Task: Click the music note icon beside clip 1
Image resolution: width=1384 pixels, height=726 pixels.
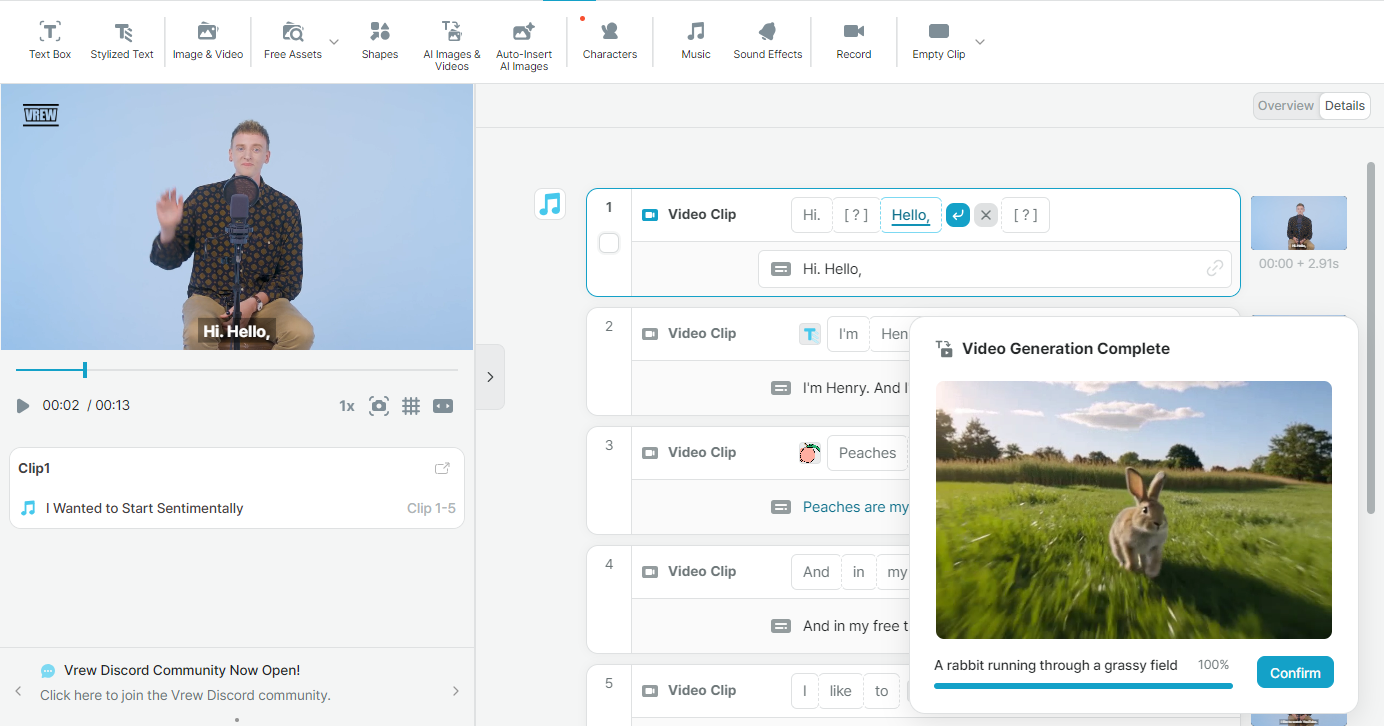Action: tap(550, 204)
